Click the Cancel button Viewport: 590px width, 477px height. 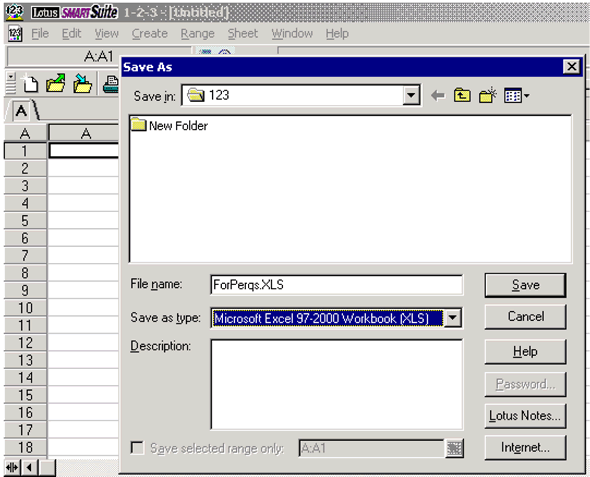(525, 317)
